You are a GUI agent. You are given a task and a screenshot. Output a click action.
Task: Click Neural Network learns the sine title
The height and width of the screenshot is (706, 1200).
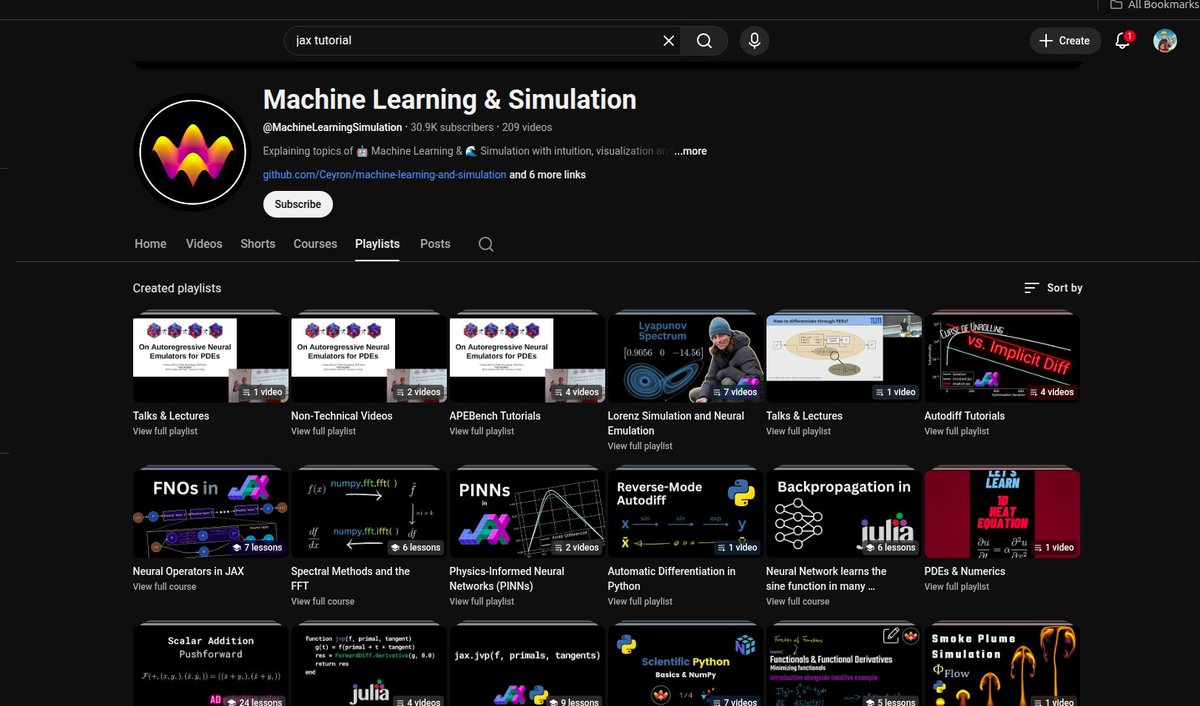click(826, 579)
